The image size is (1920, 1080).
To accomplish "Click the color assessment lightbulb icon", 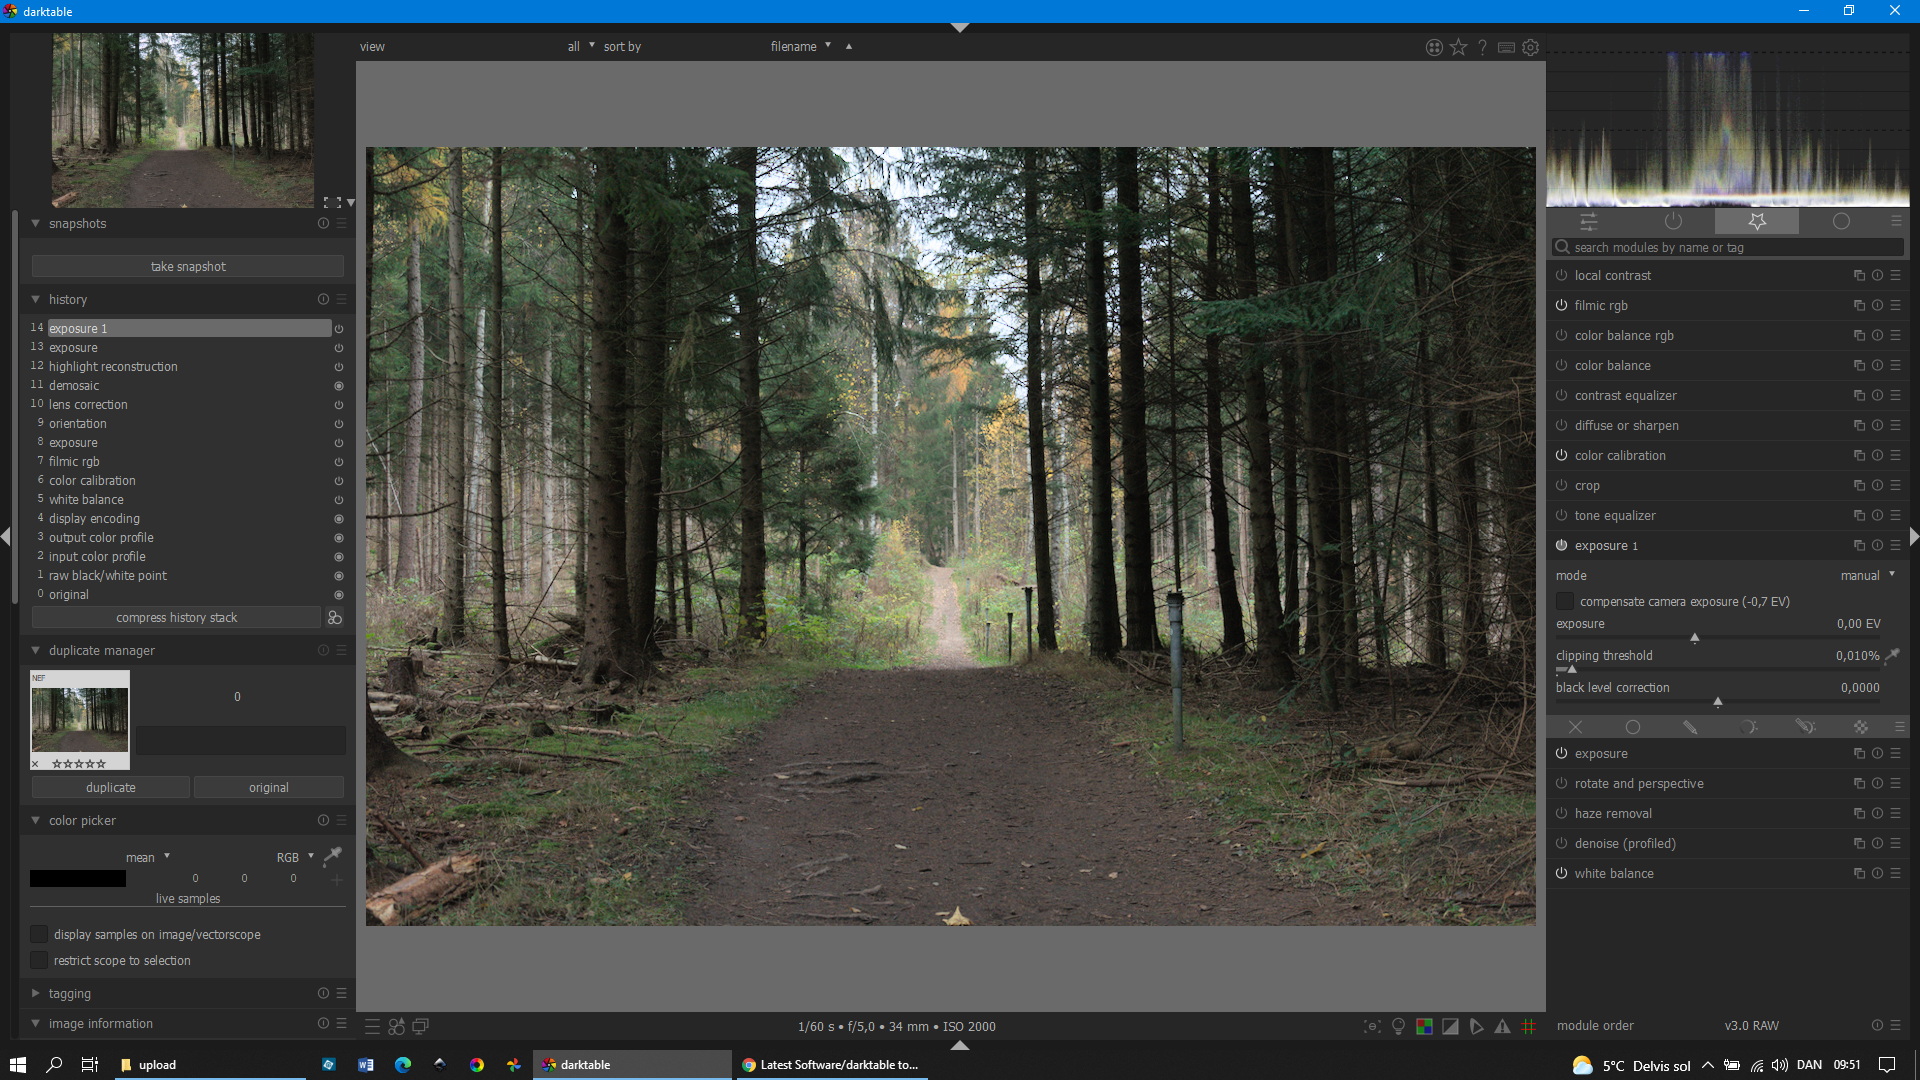I will tap(1398, 1026).
